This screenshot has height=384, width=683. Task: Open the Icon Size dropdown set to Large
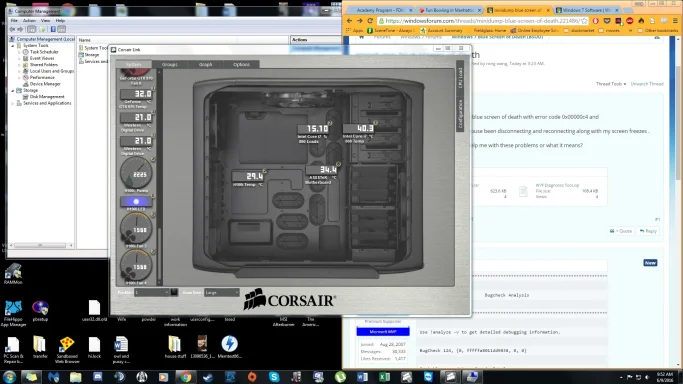[x=222, y=293]
